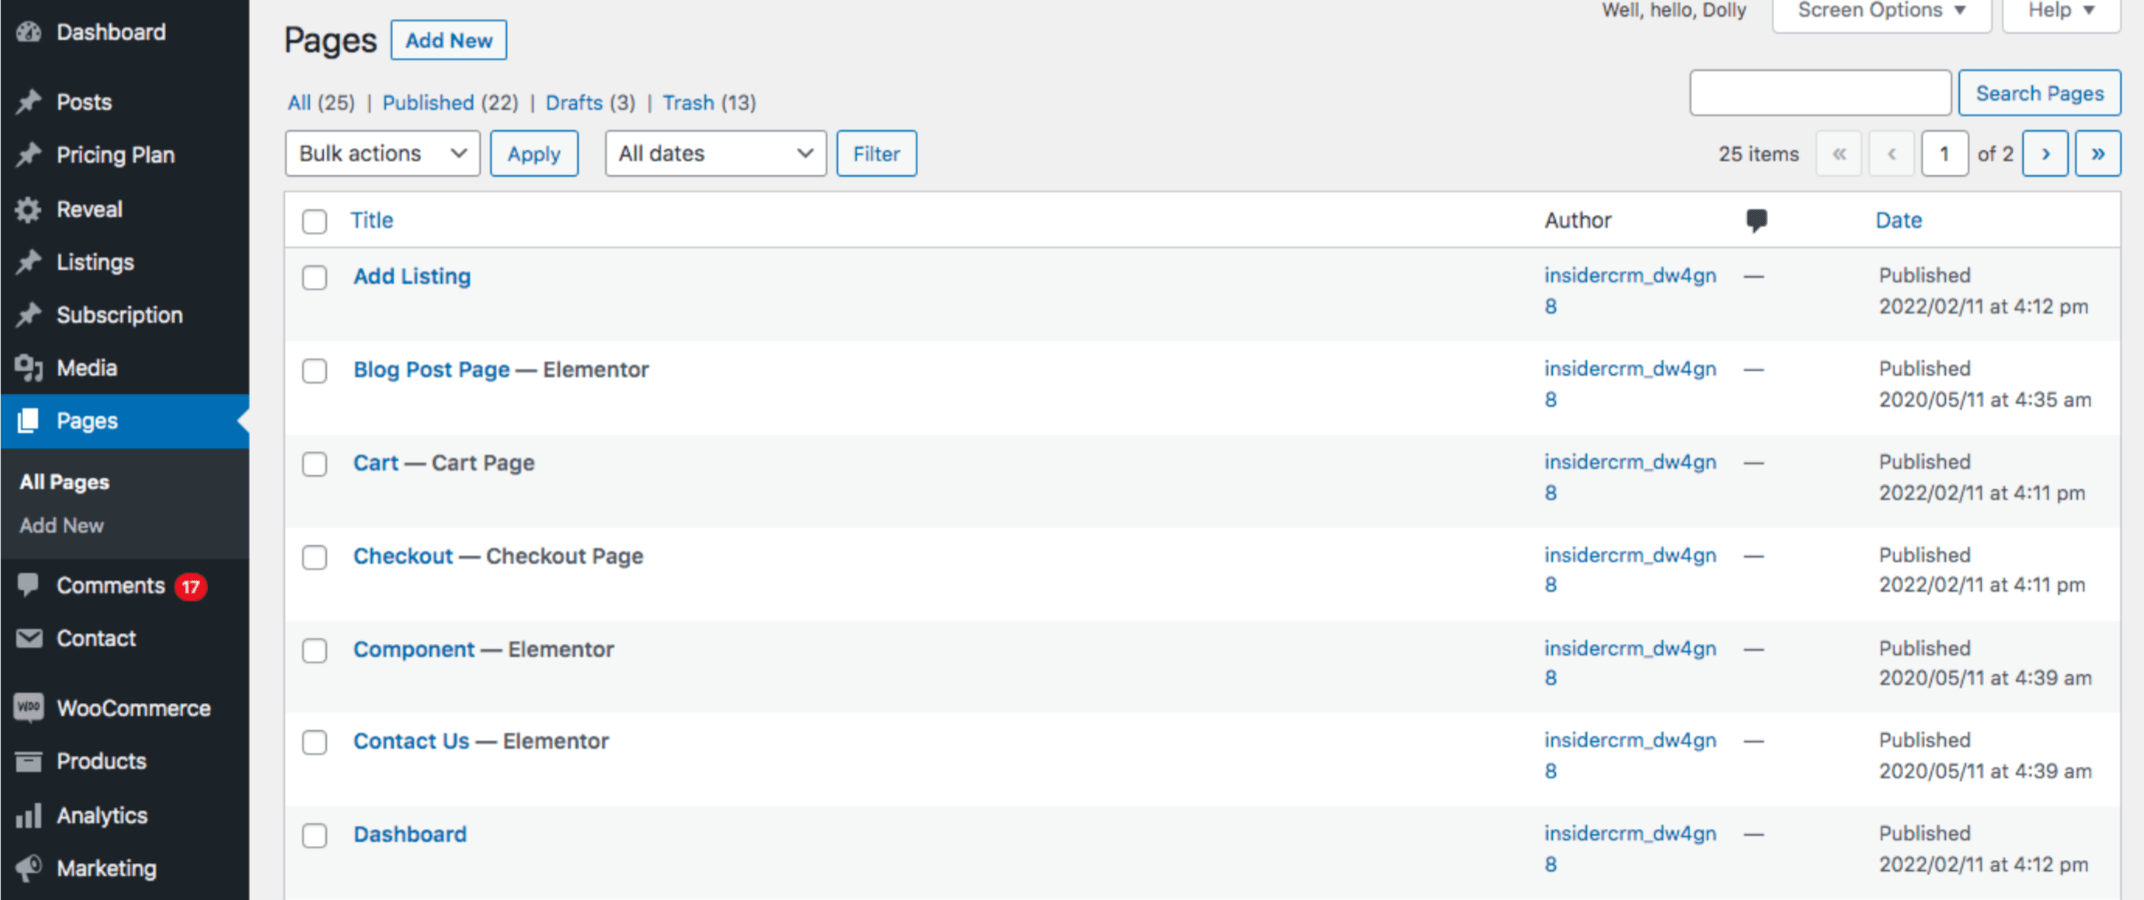Toggle the select-all checkbox in Title header

(x=315, y=221)
